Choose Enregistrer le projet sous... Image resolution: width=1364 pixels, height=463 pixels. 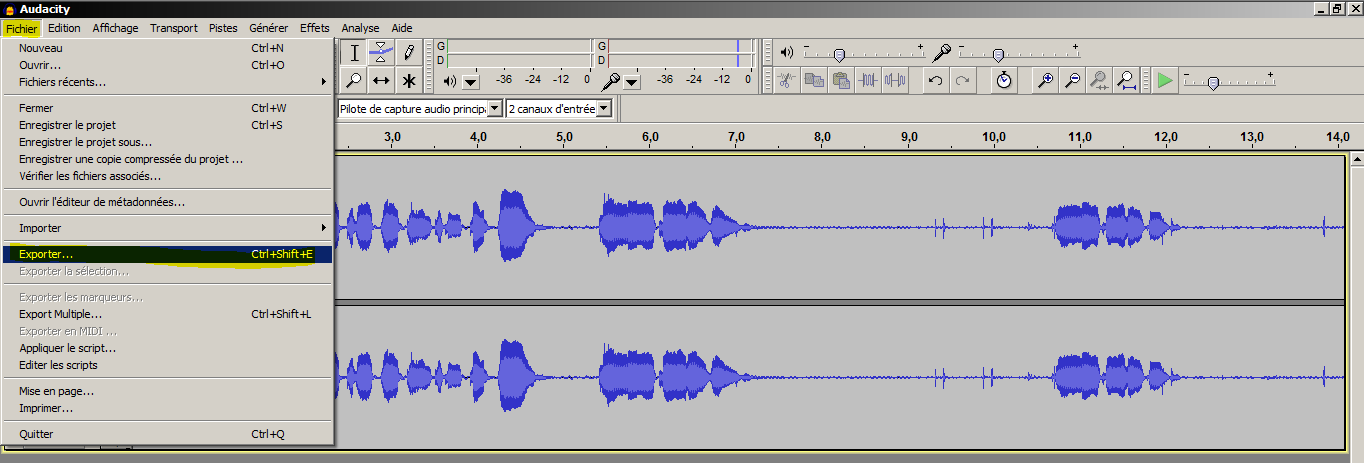point(168,142)
